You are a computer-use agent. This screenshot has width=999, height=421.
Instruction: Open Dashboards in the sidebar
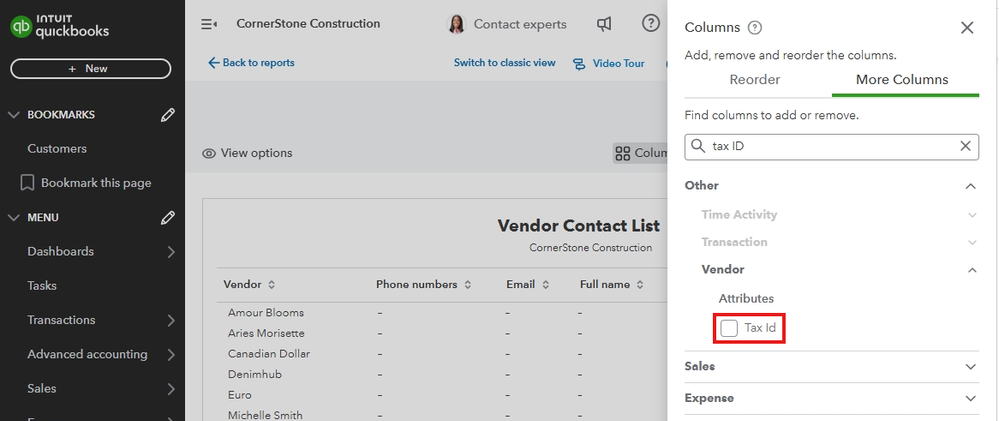tap(61, 252)
